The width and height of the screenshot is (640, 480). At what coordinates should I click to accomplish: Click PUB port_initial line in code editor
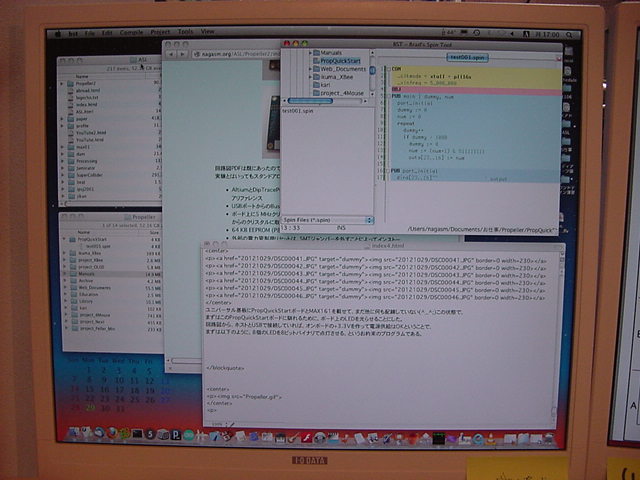(x=414, y=171)
